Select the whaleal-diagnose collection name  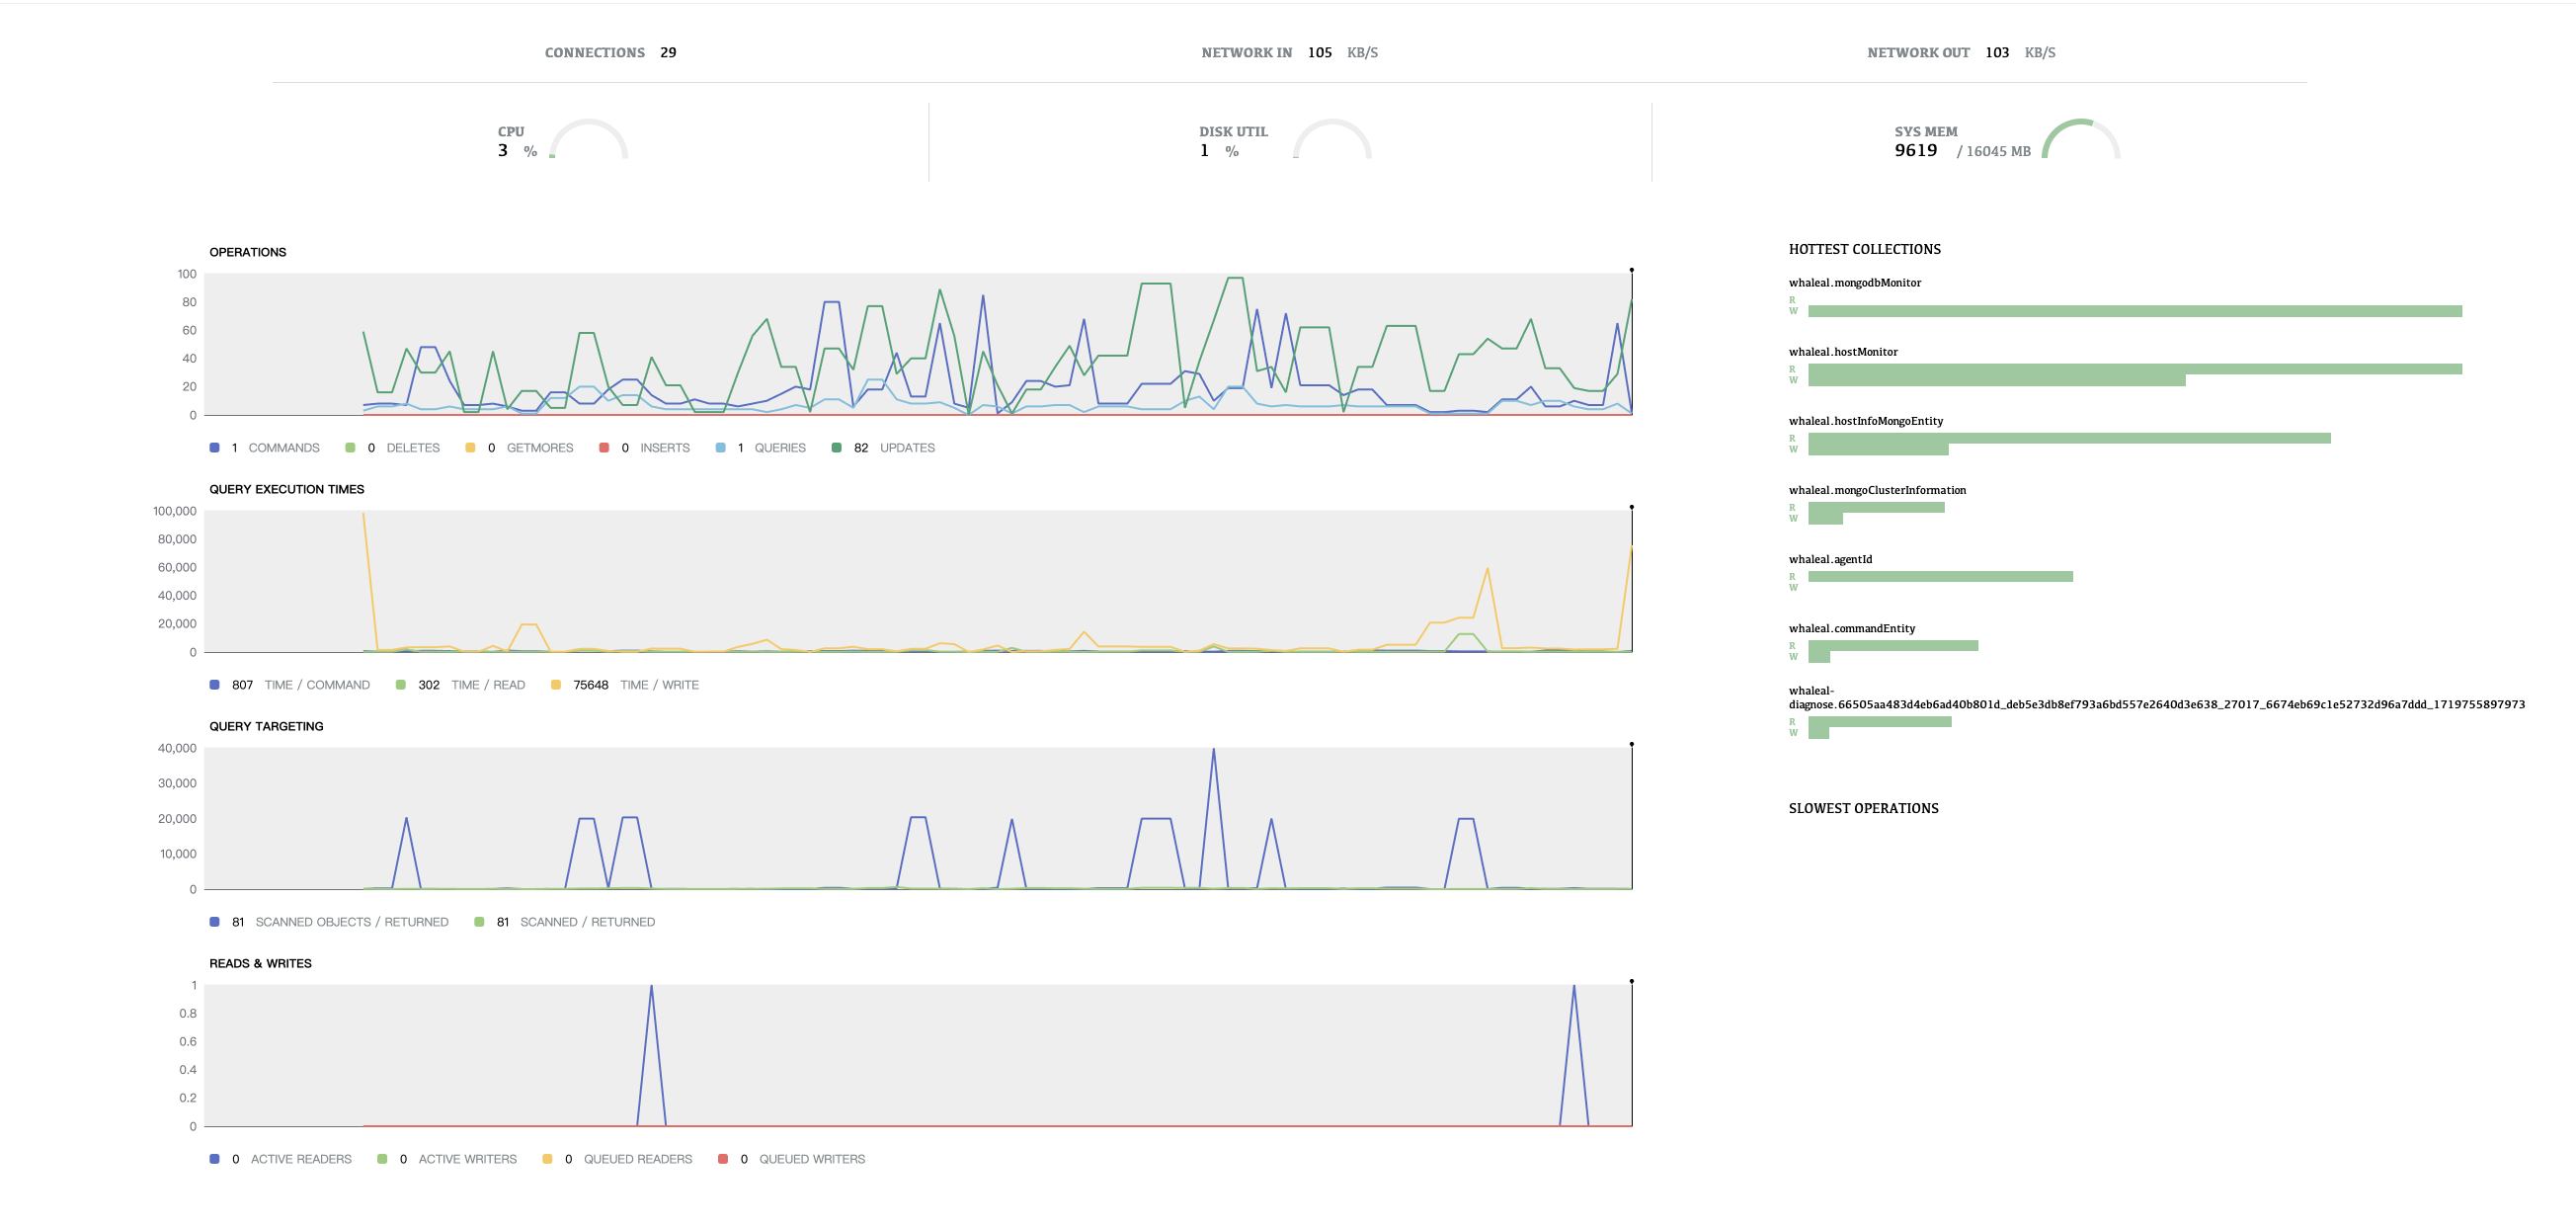[2156, 697]
